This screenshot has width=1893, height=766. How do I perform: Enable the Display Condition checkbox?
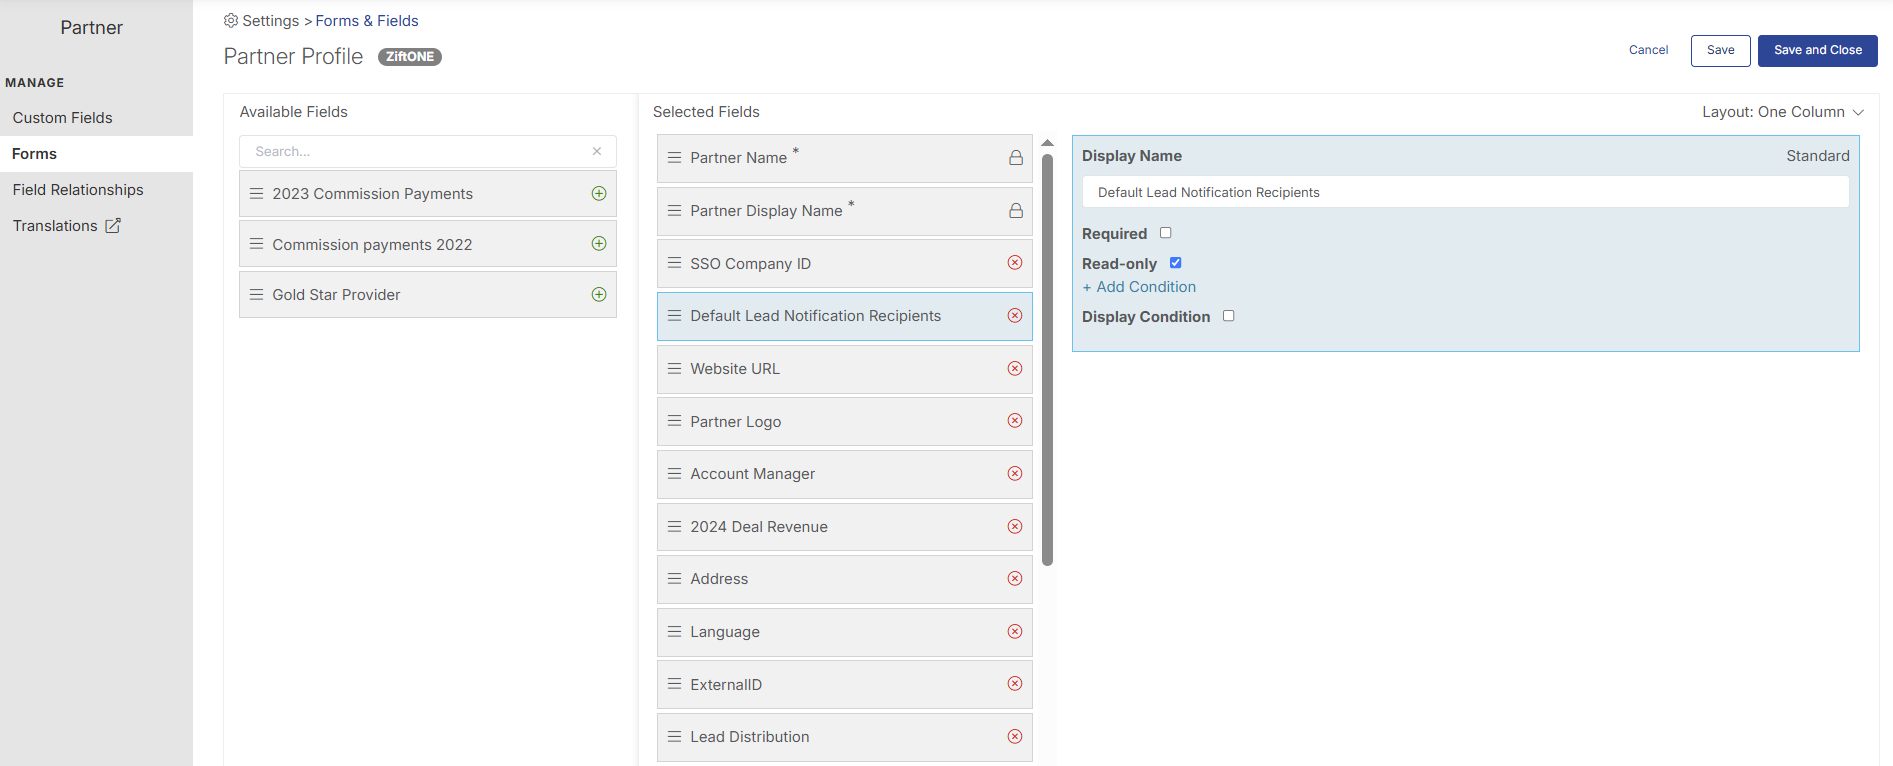tap(1229, 316)
